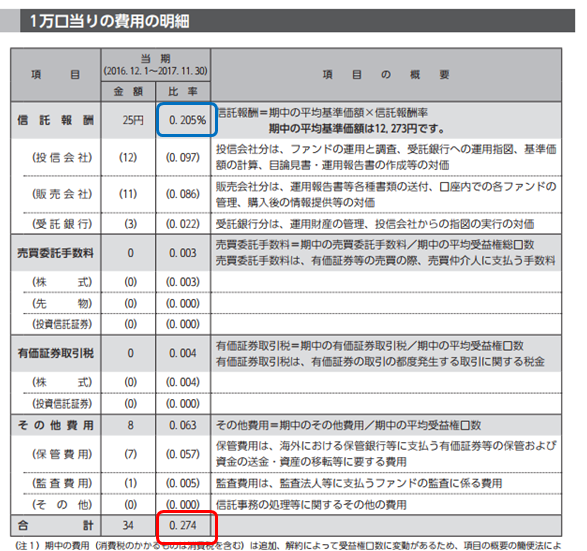Select the '有価証券取引税' row label
587x551 pixels.
coord(55,353)
